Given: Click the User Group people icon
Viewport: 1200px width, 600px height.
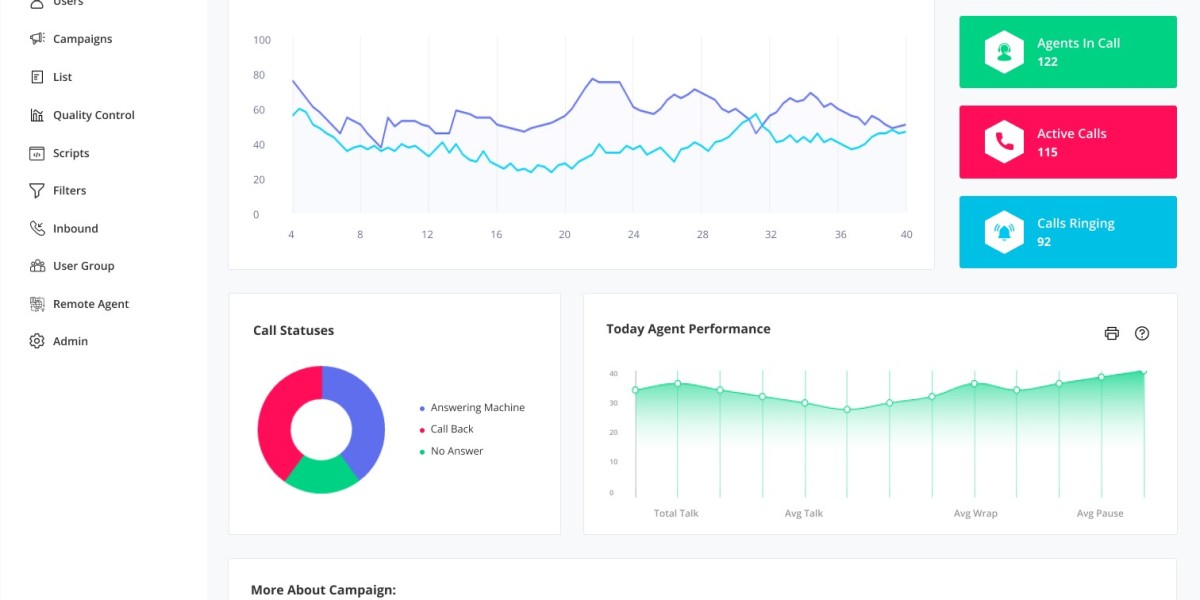Looking at the screenshot, I should point(37,266).
